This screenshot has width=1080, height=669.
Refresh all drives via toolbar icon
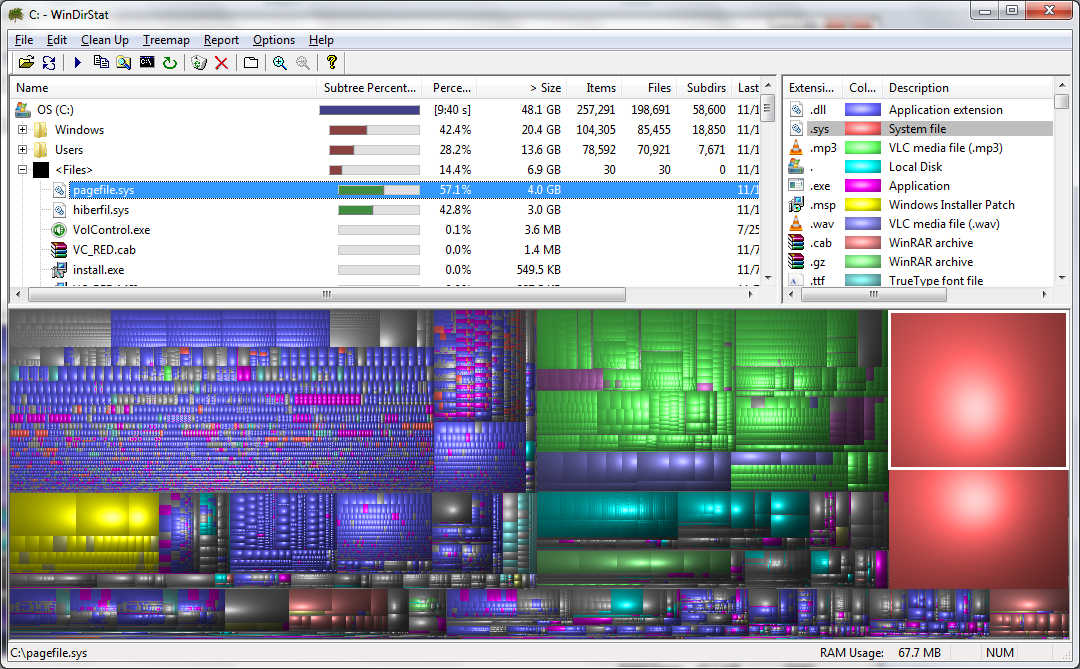pos(48,62)
